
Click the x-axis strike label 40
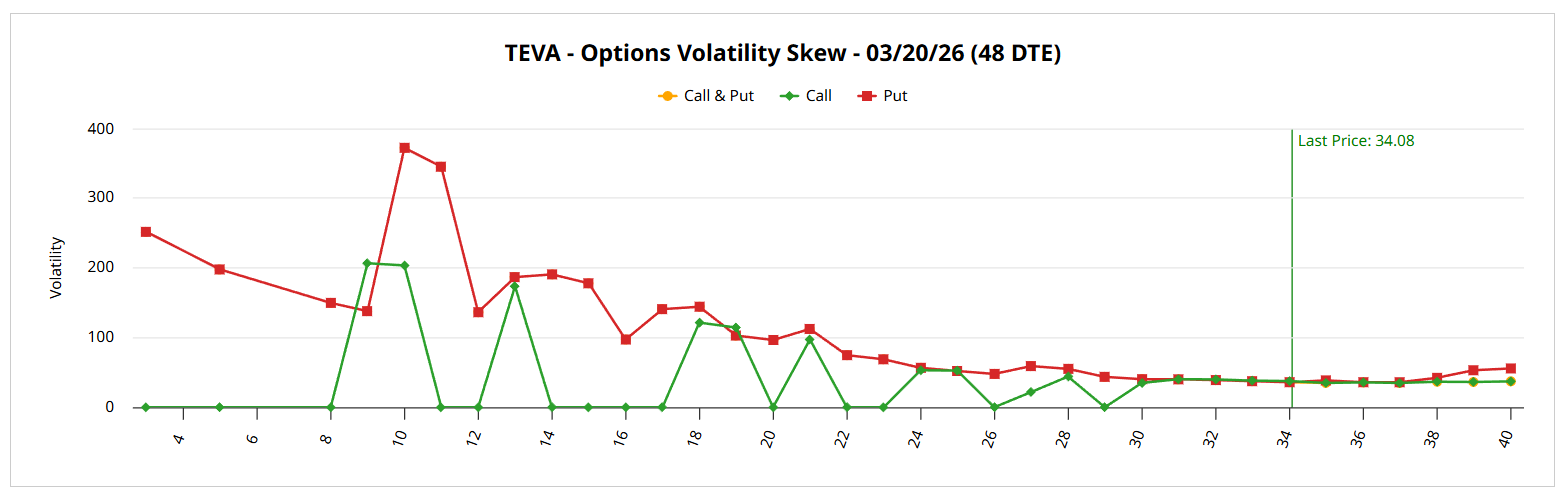coord(1505,438)
